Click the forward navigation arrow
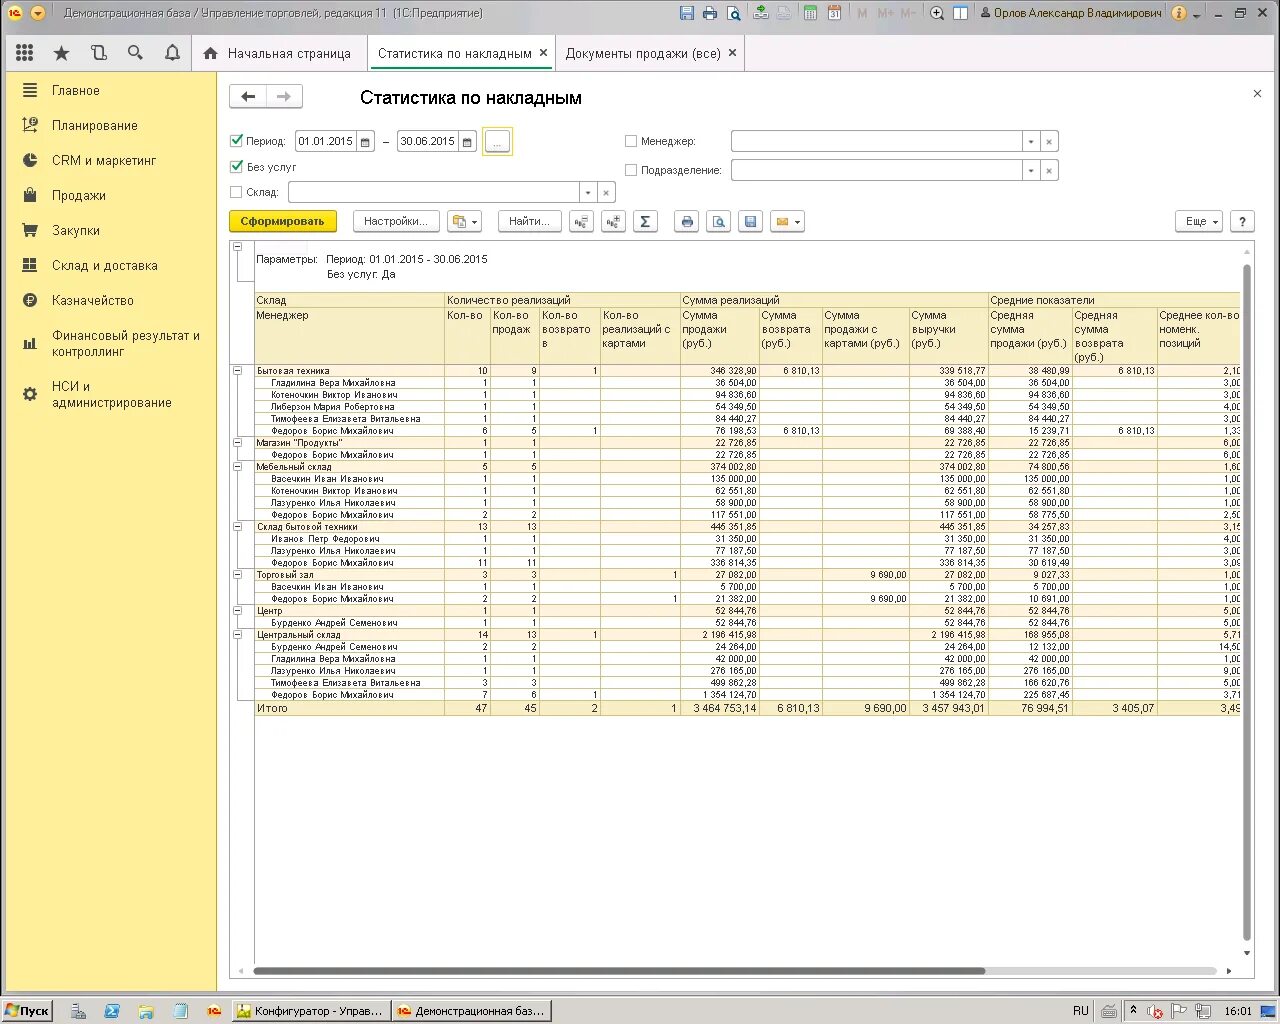This screenshot has width=1280, height=1024. (284, 97)
